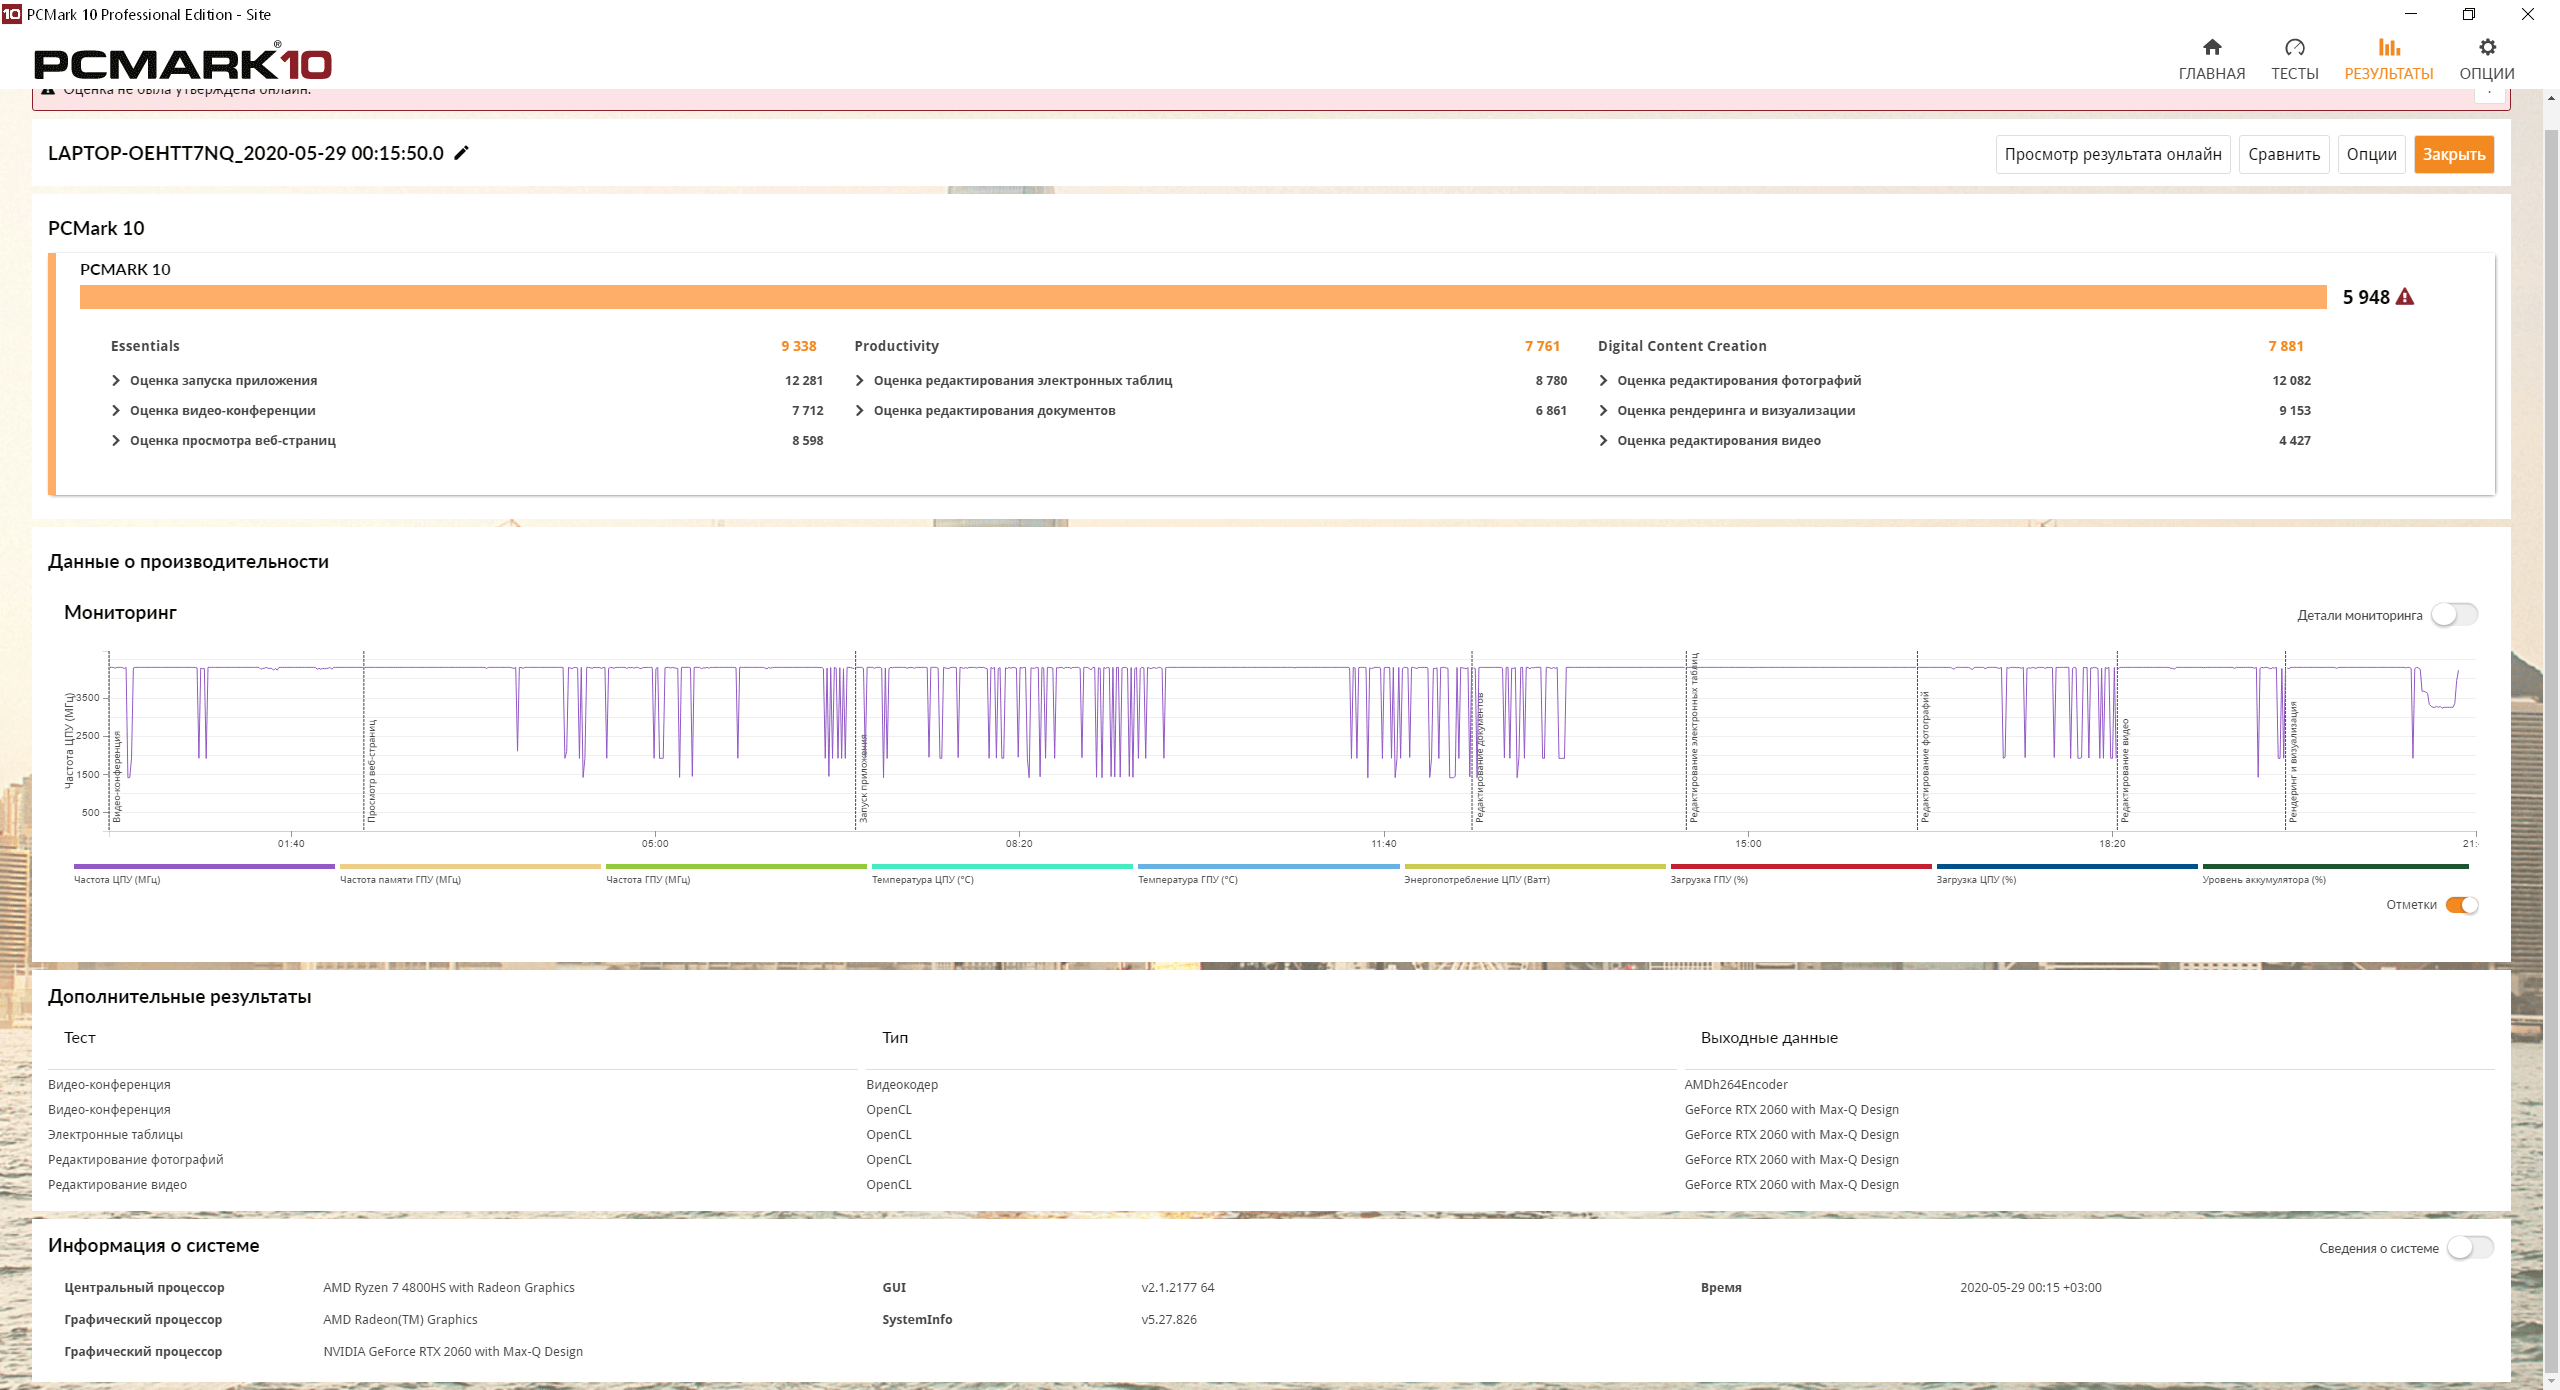Click the РЕЗУЛЬТАТЫ bar chart icon

coord(2388,47)
